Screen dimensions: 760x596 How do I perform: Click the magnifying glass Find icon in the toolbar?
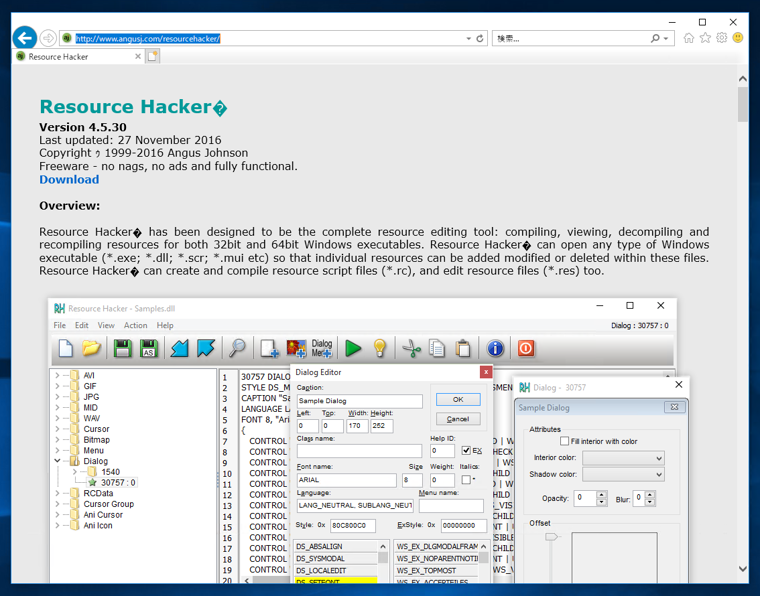tap(237, 348)
